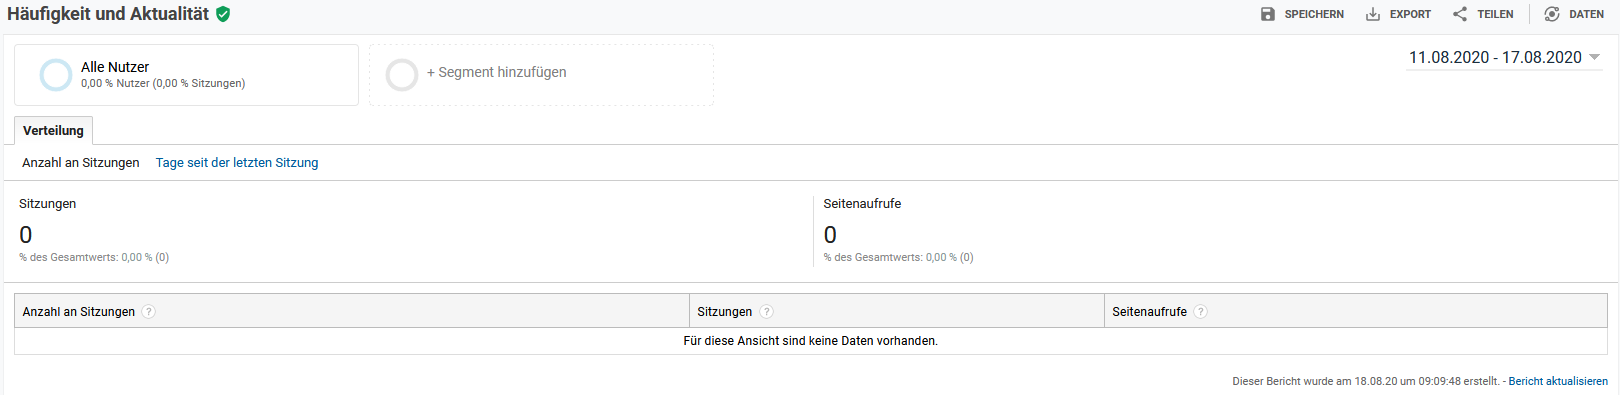Sort by Seitenaufrufe column header

[x=1149, y=311]
